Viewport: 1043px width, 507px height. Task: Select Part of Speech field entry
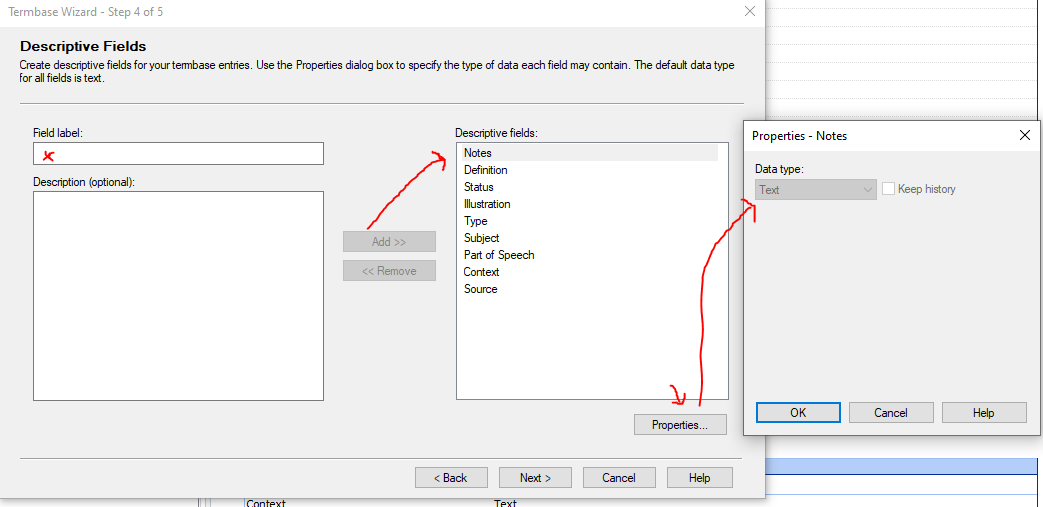pyautogui.click(x=499, y=255)
